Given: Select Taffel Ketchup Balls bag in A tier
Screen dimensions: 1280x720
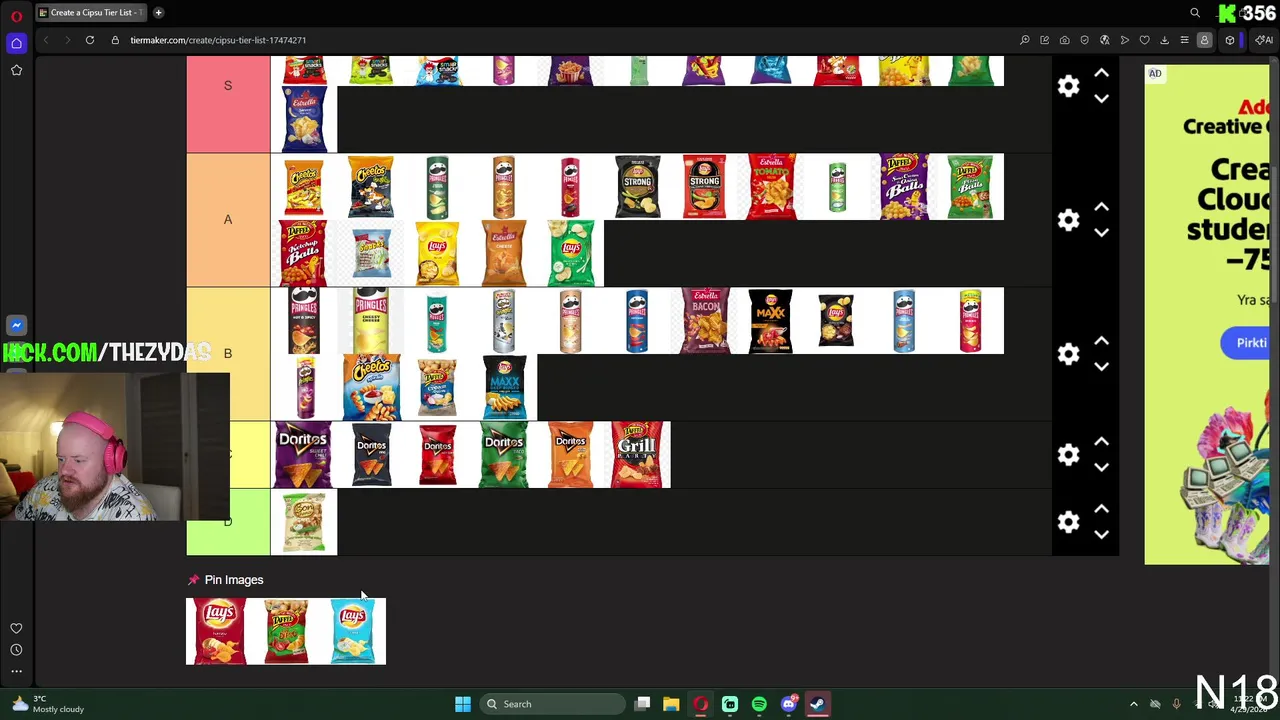Looking at the screenshot, I should coord(304,254).
